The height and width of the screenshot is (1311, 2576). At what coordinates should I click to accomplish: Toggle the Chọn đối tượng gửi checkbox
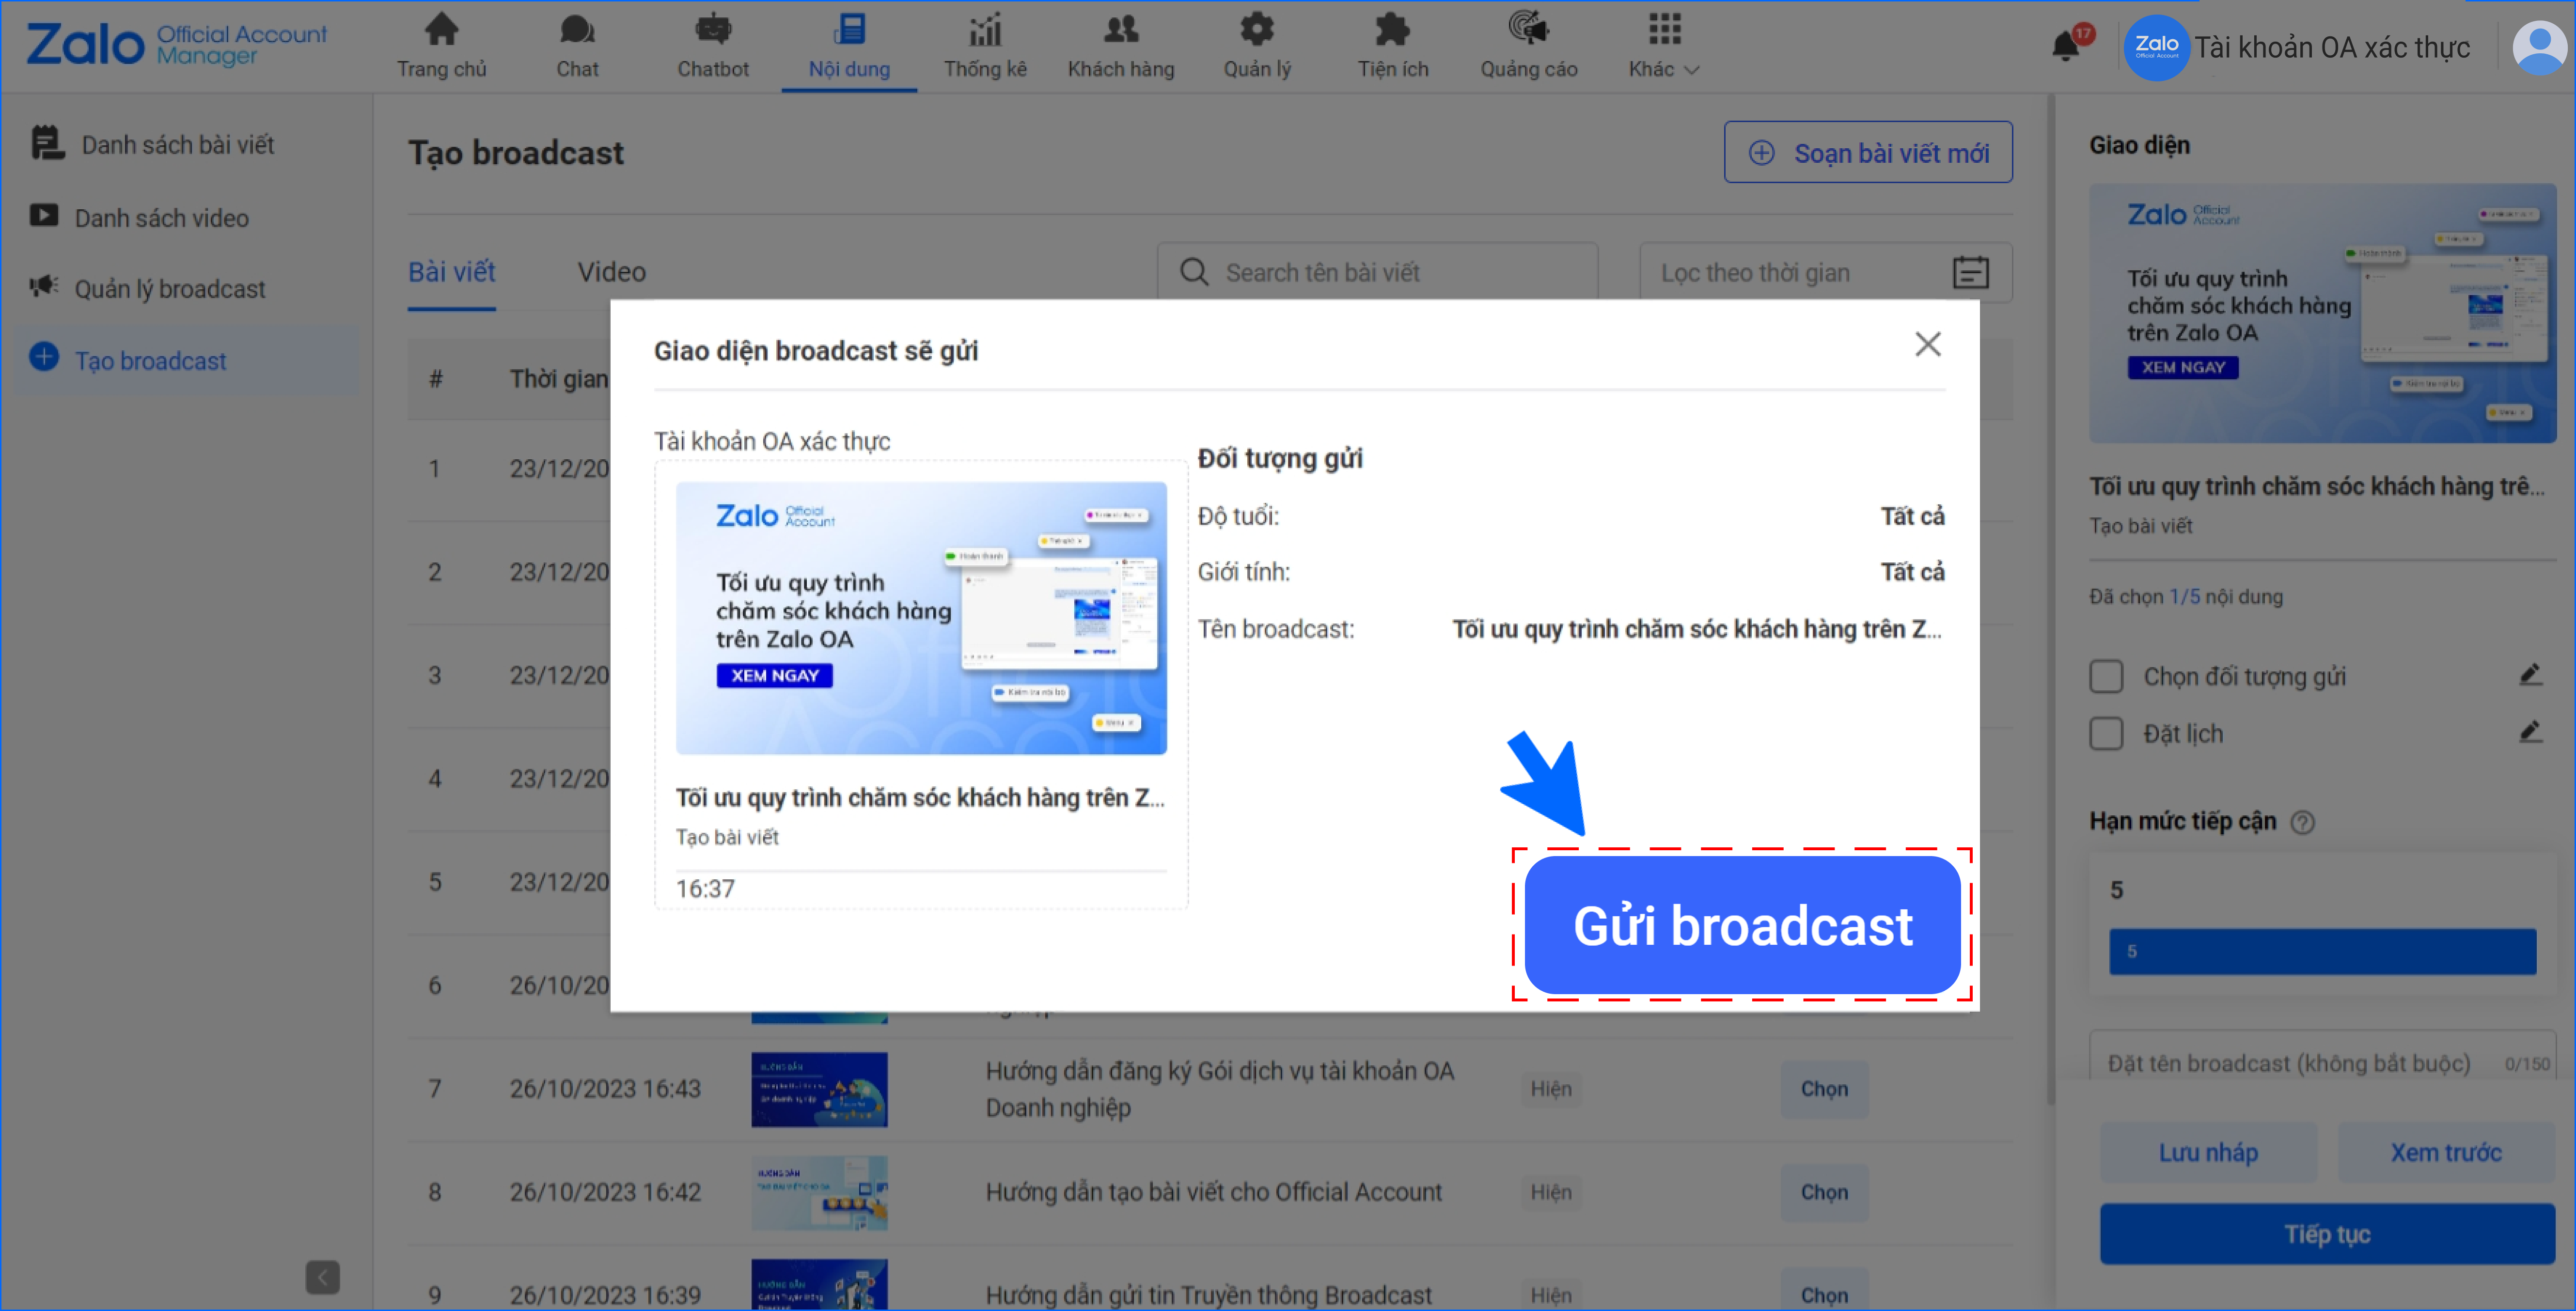click(x=2106, y=677)
